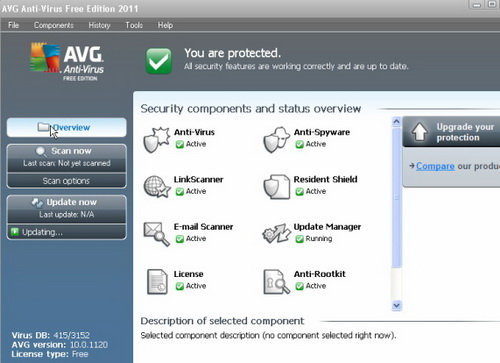The height and width of the screenshot is (363, 500).
Task: Click the Anti-Virus component title
Action: (x=194, y=132)
